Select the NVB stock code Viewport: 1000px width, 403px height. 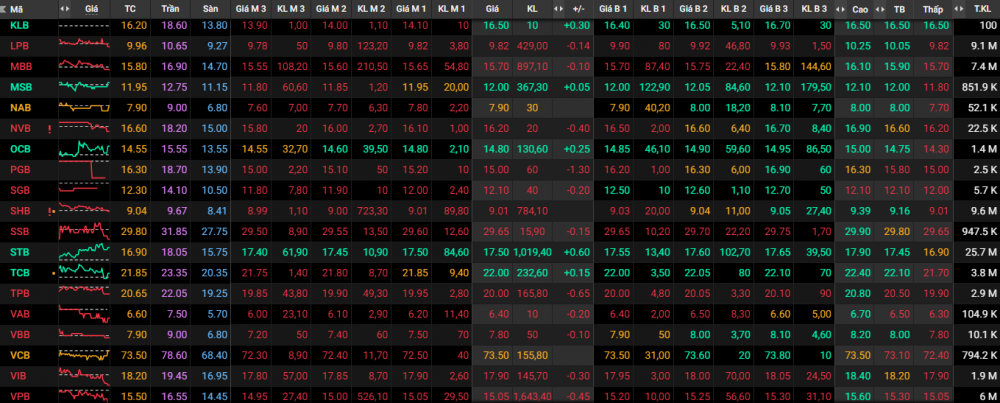[x=20, y=128]
